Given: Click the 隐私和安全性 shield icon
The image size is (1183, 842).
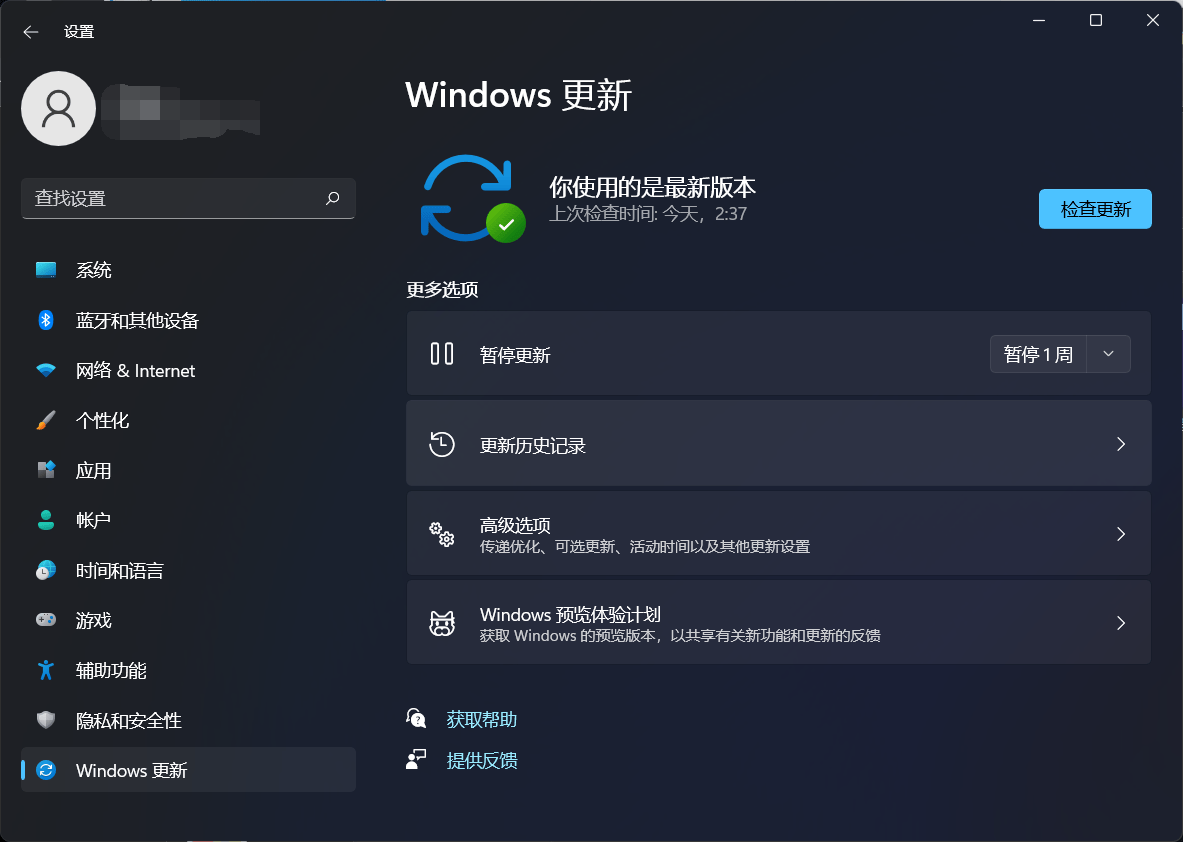Looking at the screenshot, I should (45, 720).
